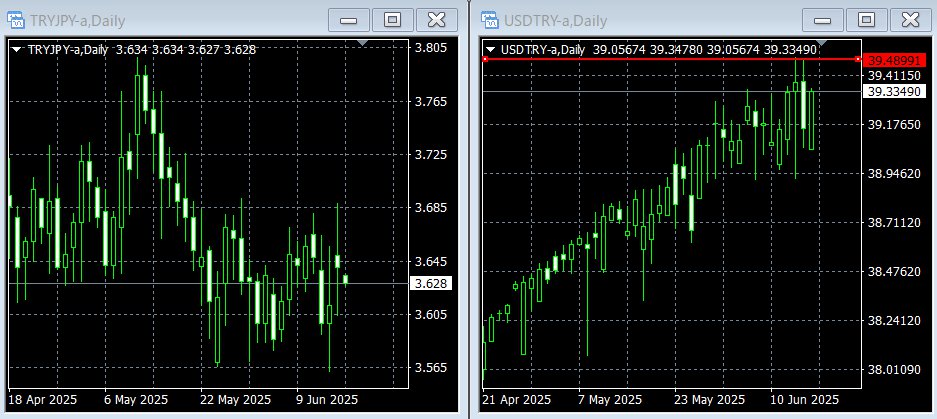Screen dimensions: 937x419
Task: Click the 3.565 price scale label
Action: [430, 368]
